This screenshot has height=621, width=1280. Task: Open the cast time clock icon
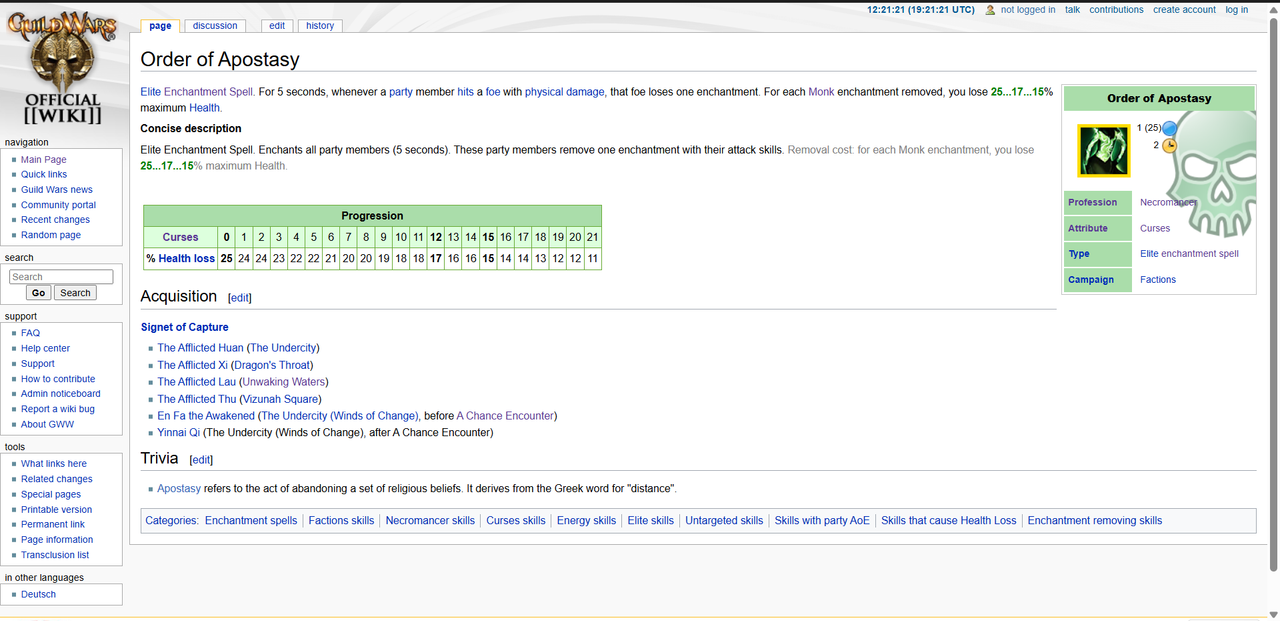(1170, 145)
